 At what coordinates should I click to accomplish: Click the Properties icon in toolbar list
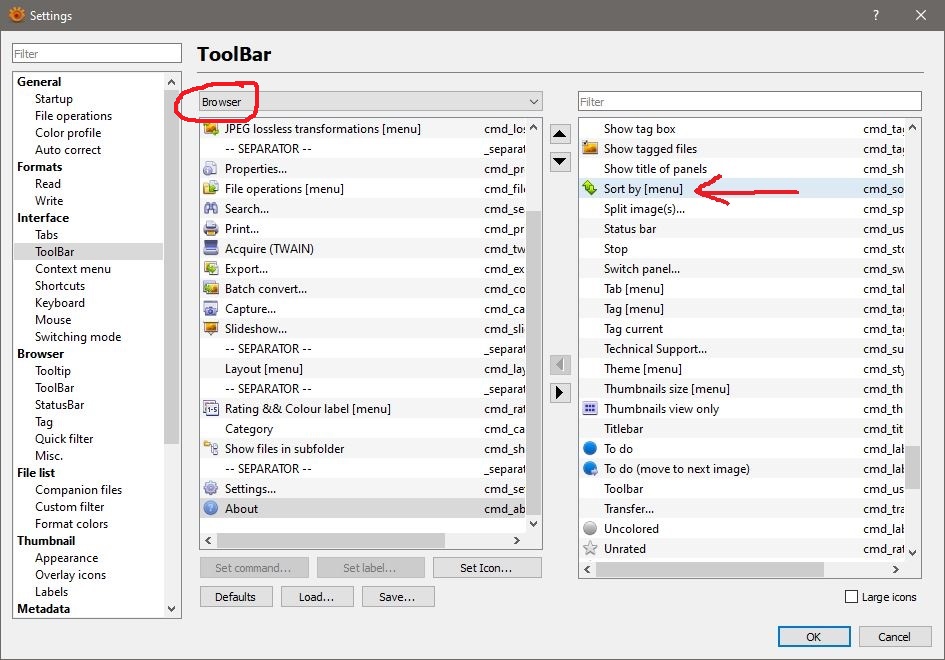(210, 169)
